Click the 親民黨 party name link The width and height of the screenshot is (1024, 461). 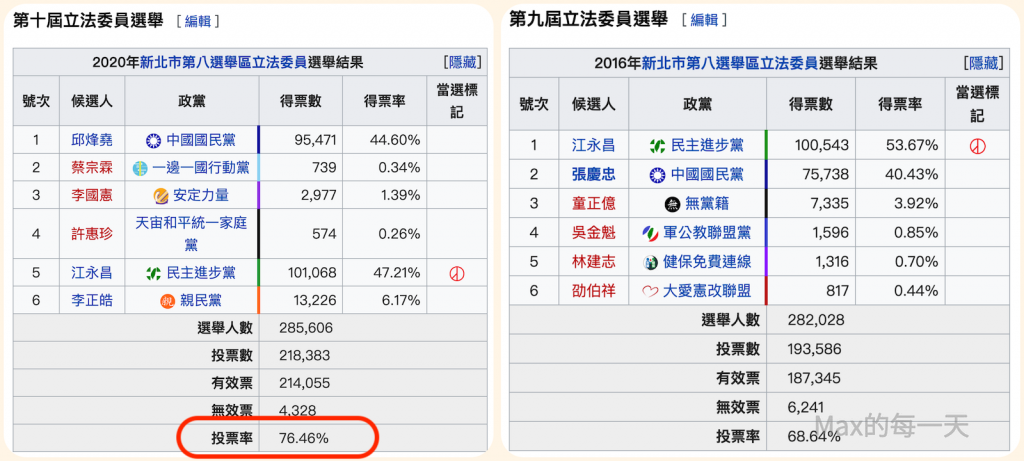click(201, 300)
